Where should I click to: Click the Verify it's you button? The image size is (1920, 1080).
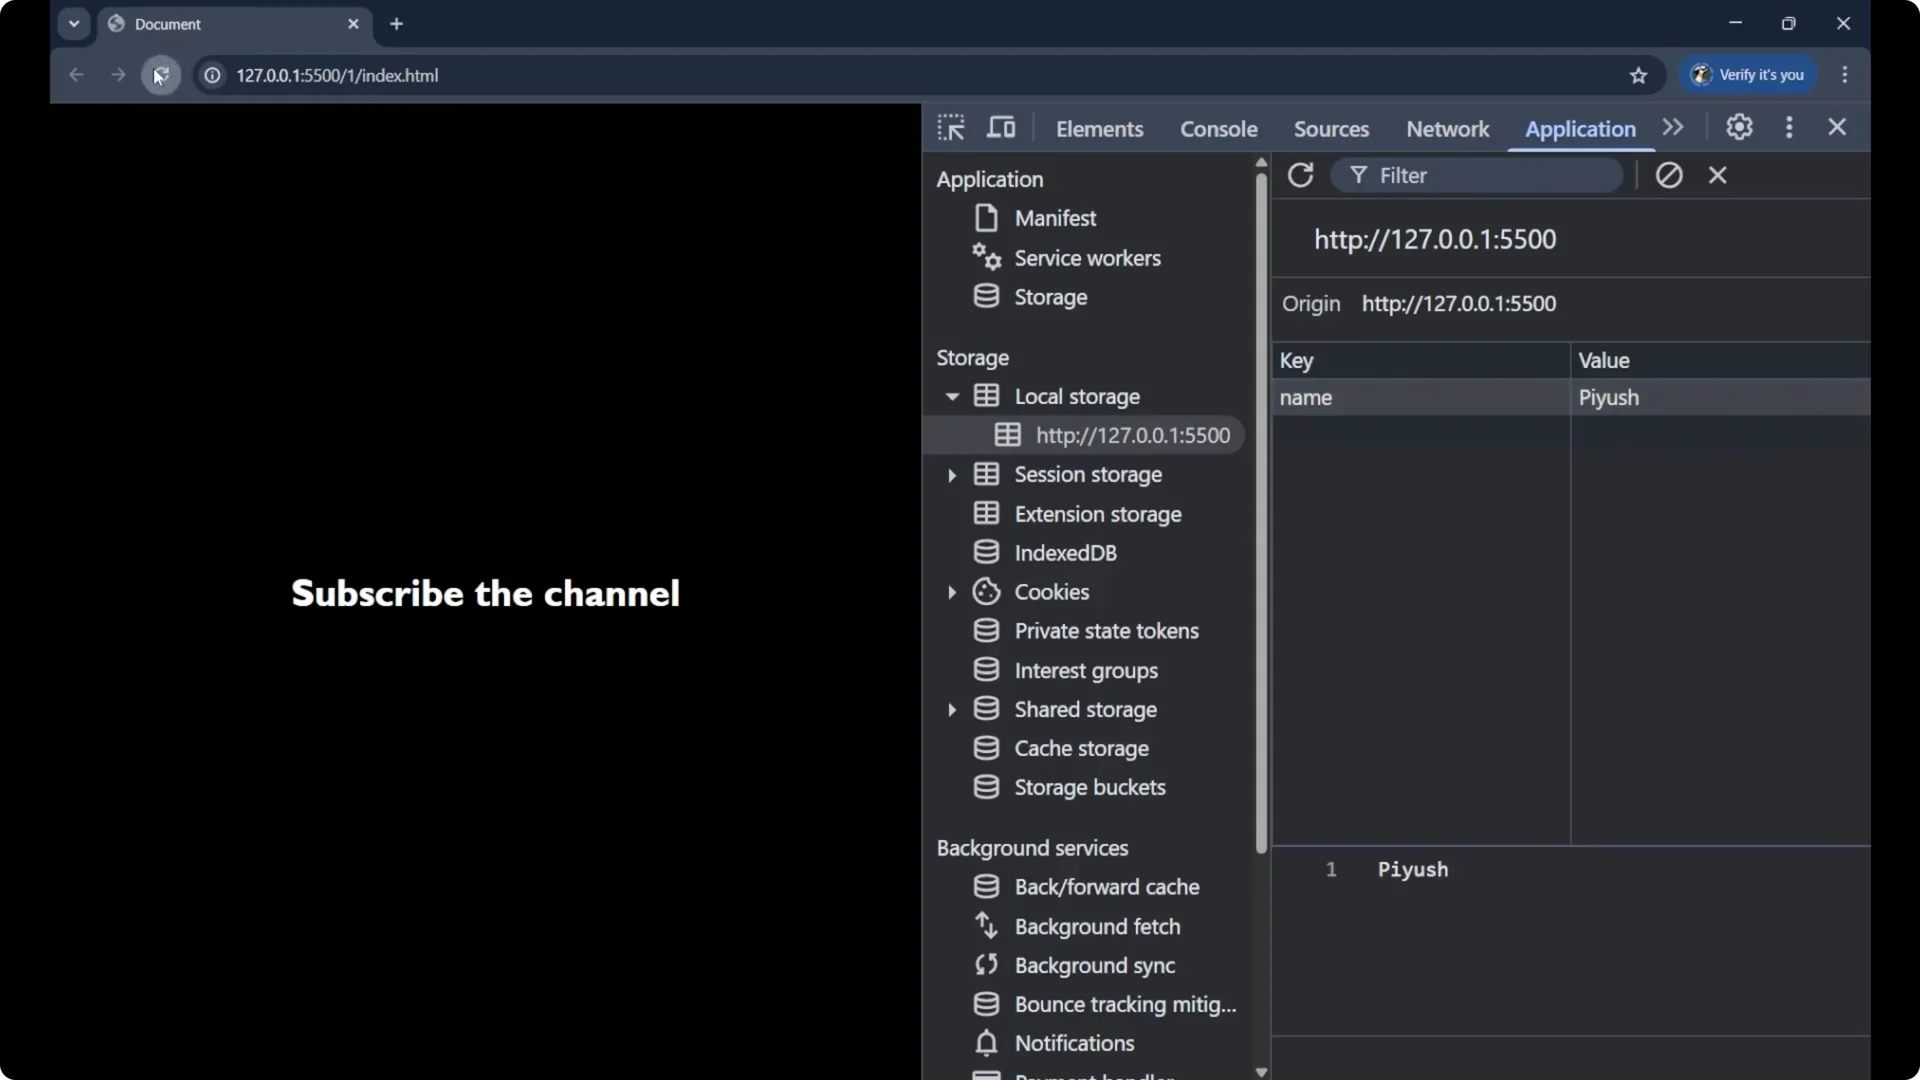point(1748,75)
